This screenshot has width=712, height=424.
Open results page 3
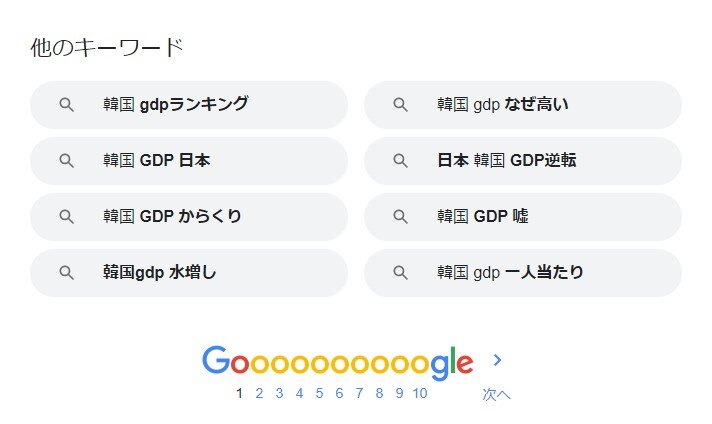point(279,393)
